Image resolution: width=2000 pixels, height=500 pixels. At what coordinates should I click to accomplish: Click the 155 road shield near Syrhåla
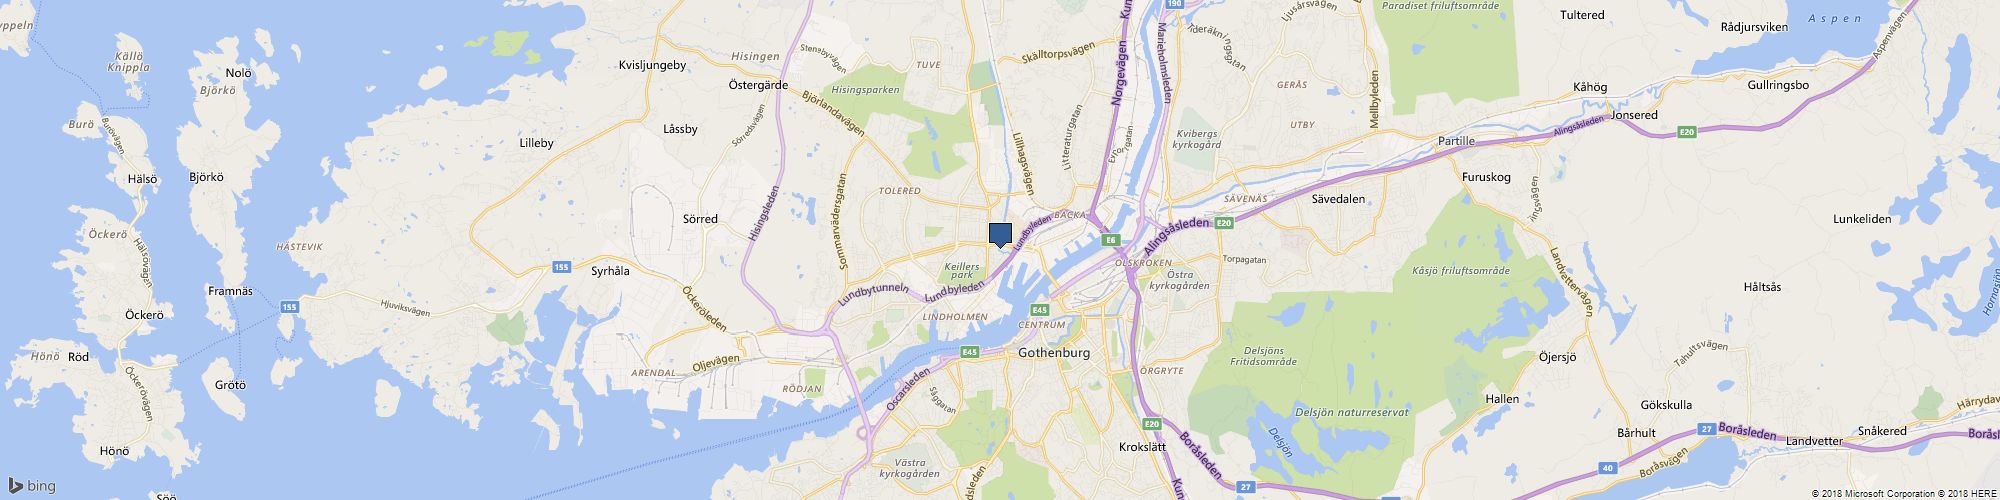click(x=561, y=266)
